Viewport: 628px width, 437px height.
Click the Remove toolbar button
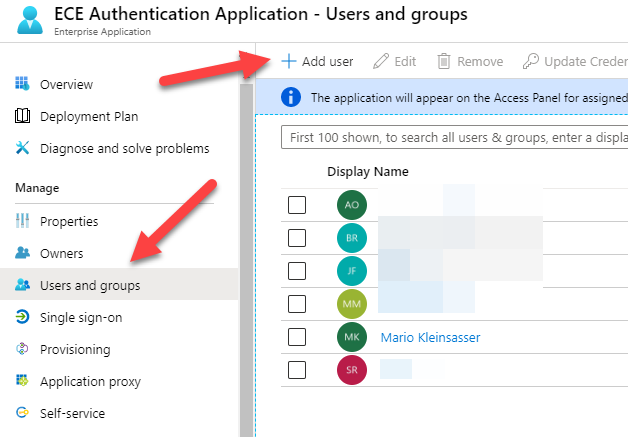tap(470, 61)
